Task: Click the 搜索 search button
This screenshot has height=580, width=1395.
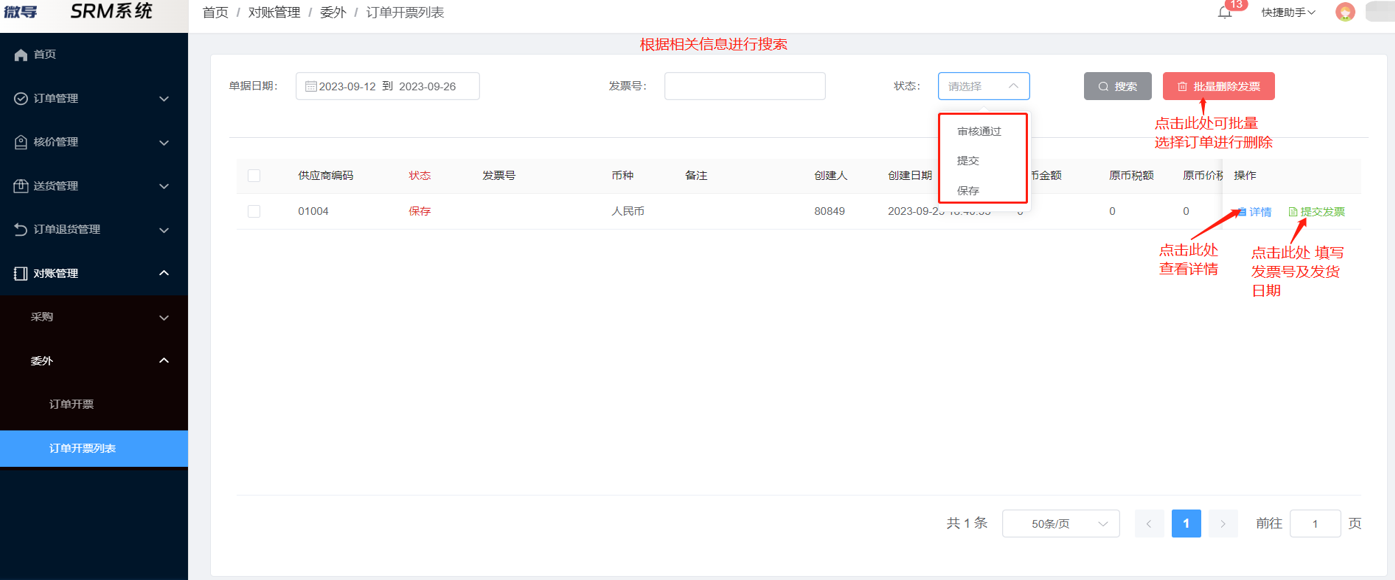Action: tap(1117, 87)
